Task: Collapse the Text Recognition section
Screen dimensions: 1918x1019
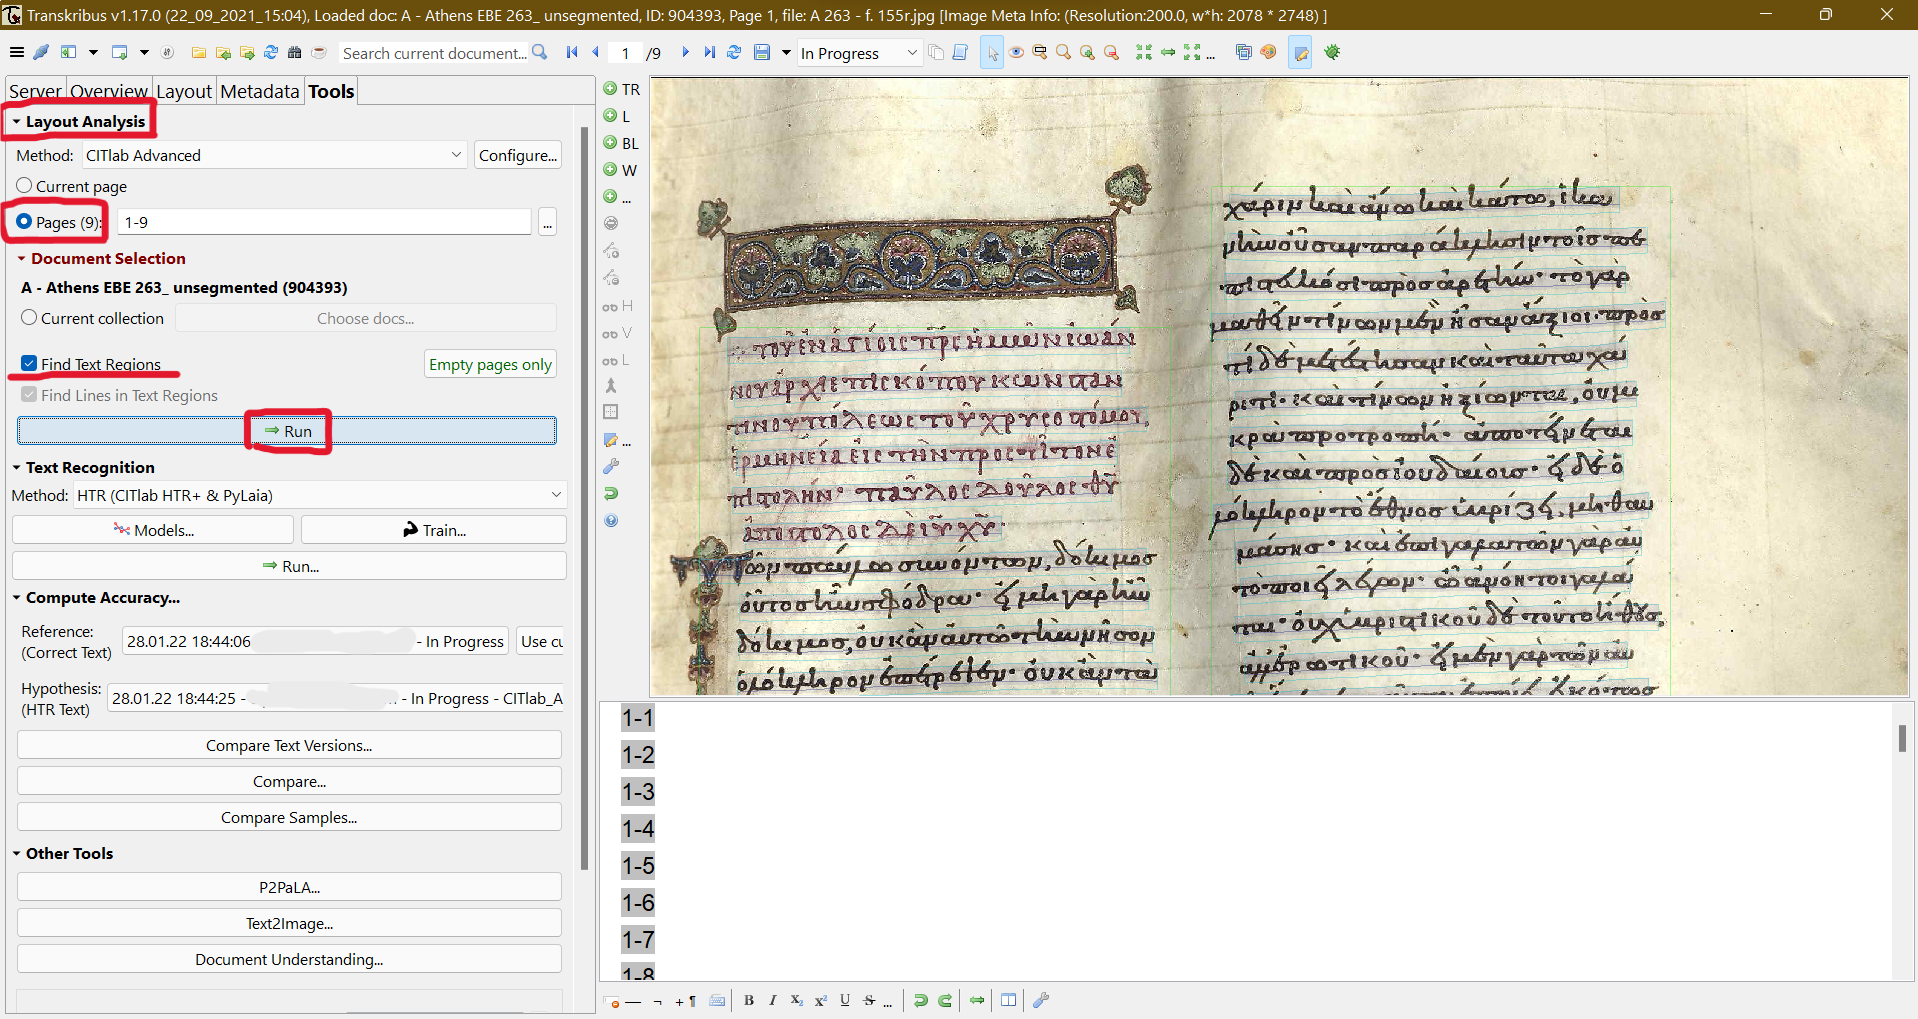Action: point(16,468)
